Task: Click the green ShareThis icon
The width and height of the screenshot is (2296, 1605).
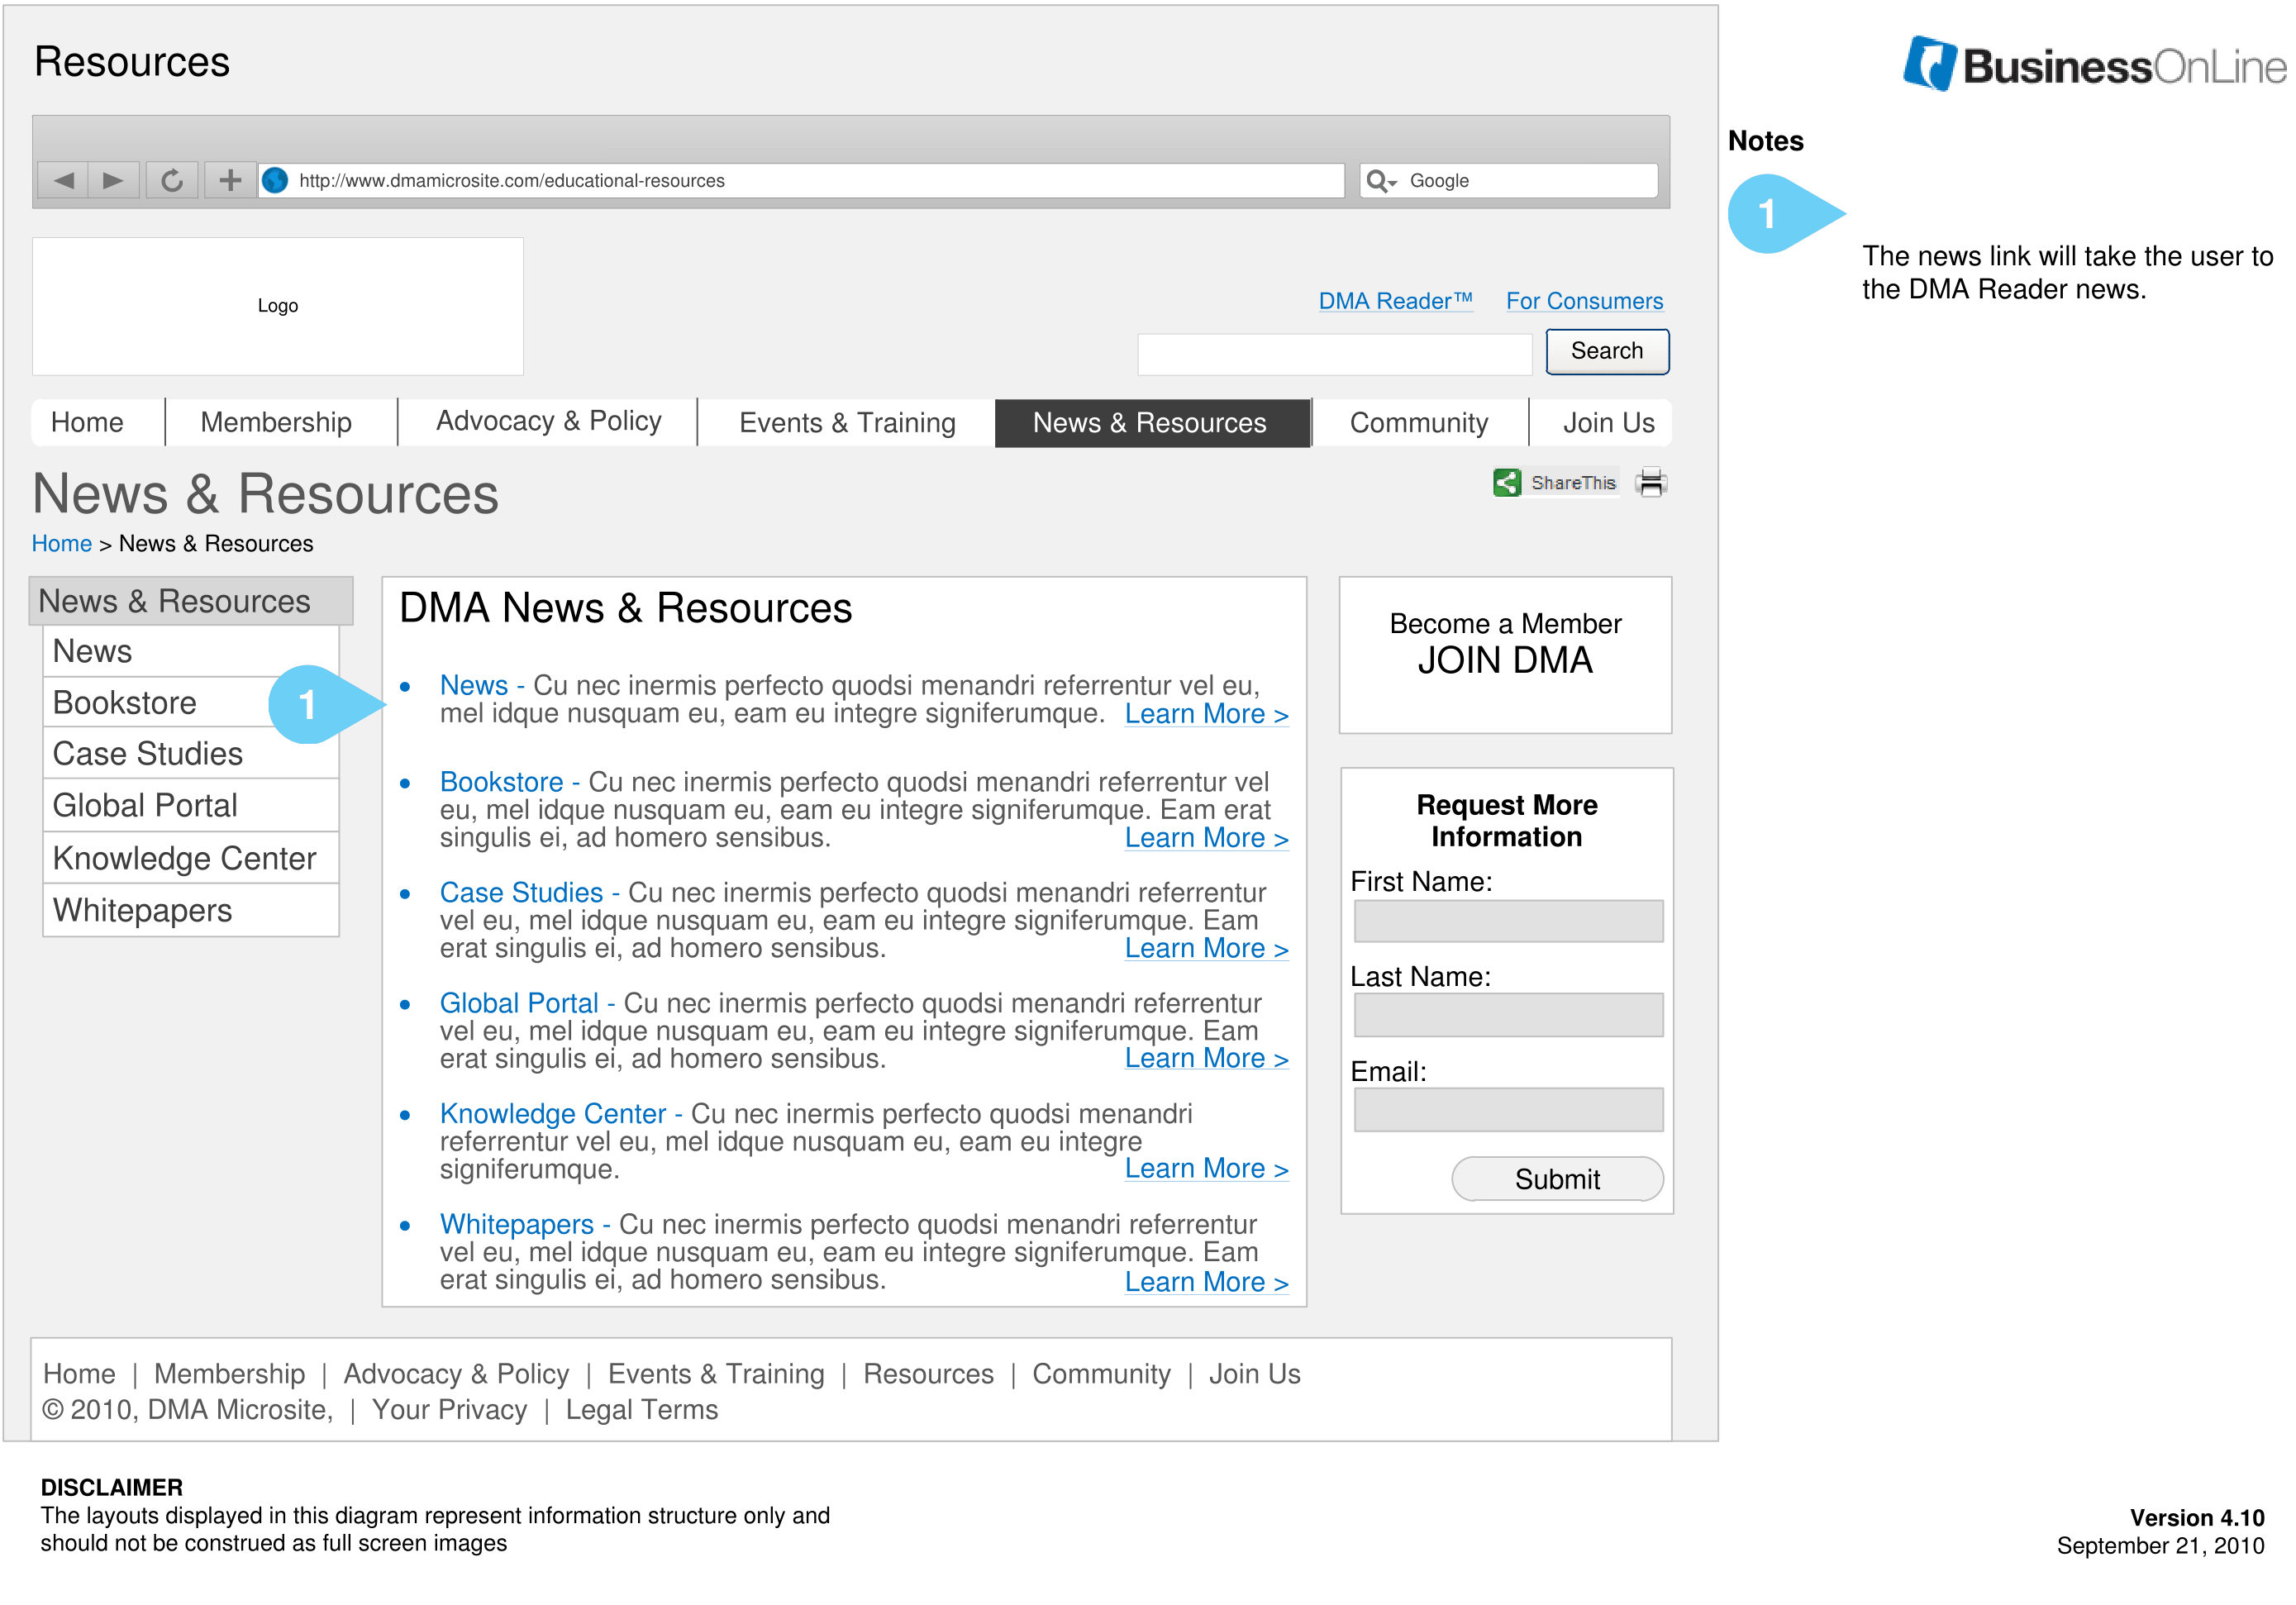Action: click(x=1506, y=482)
